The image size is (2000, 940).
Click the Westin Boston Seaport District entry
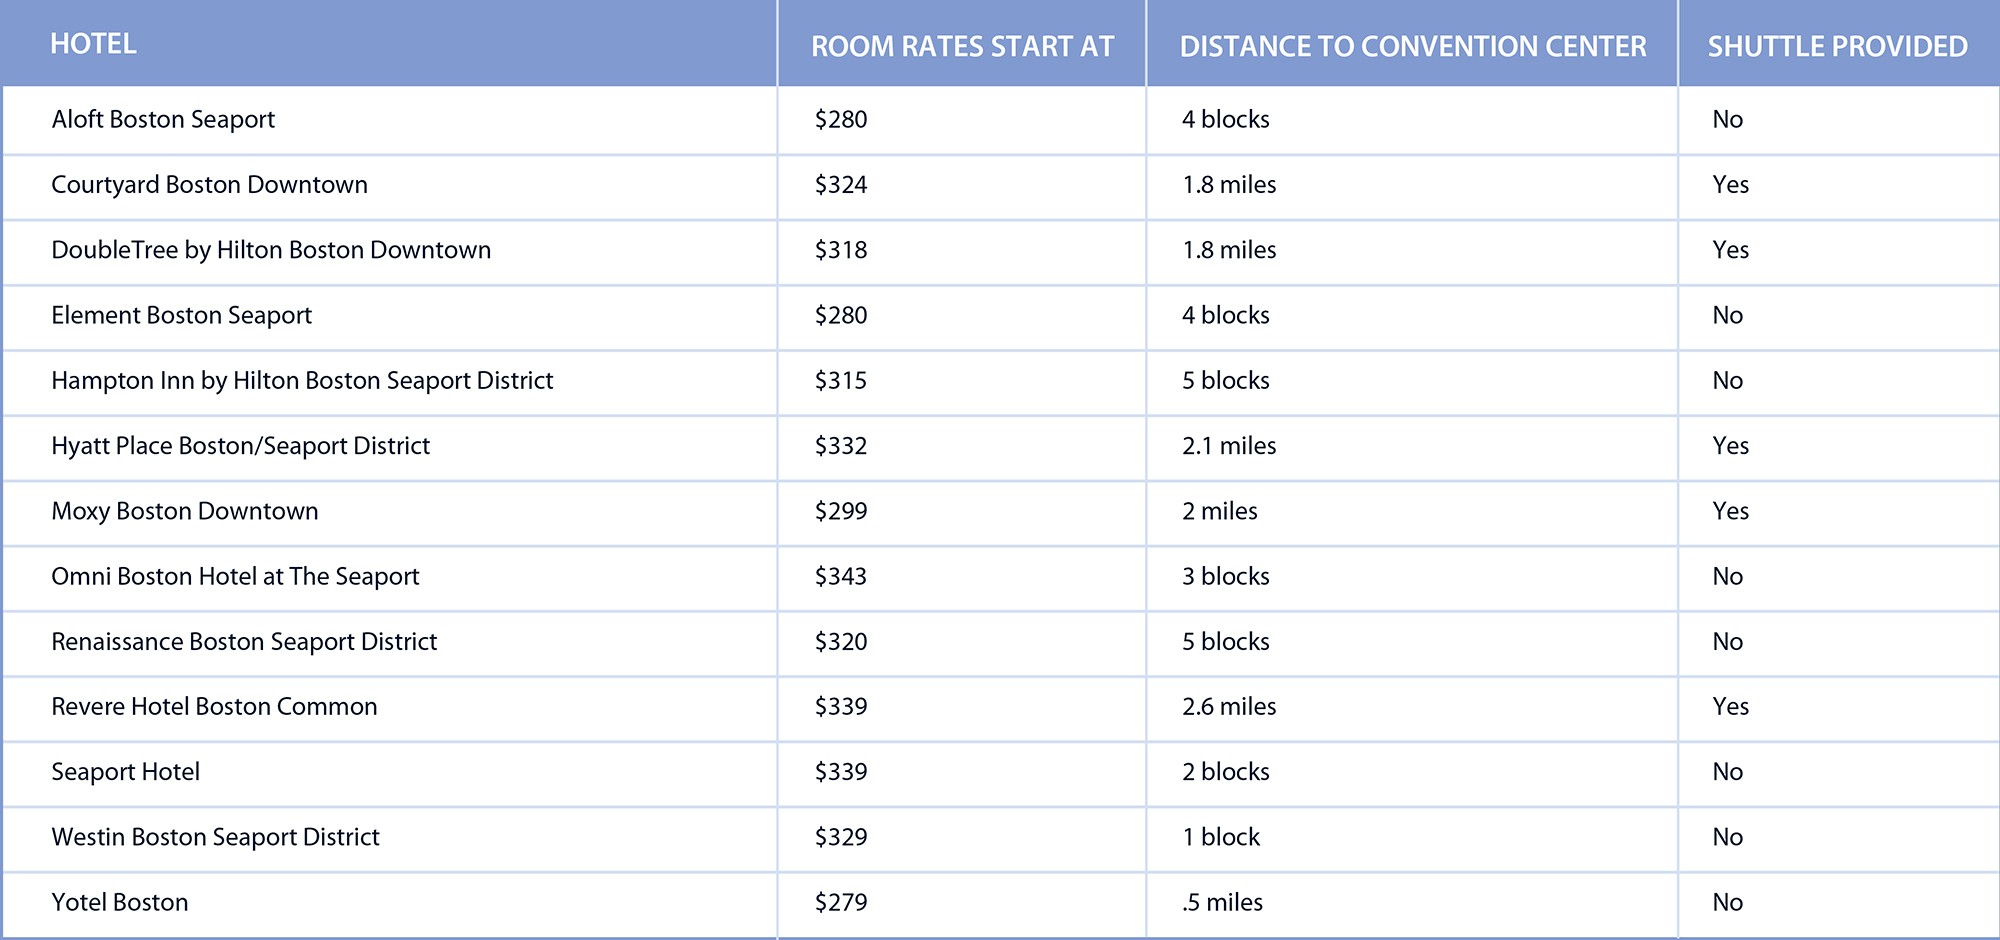coord(215,837)
